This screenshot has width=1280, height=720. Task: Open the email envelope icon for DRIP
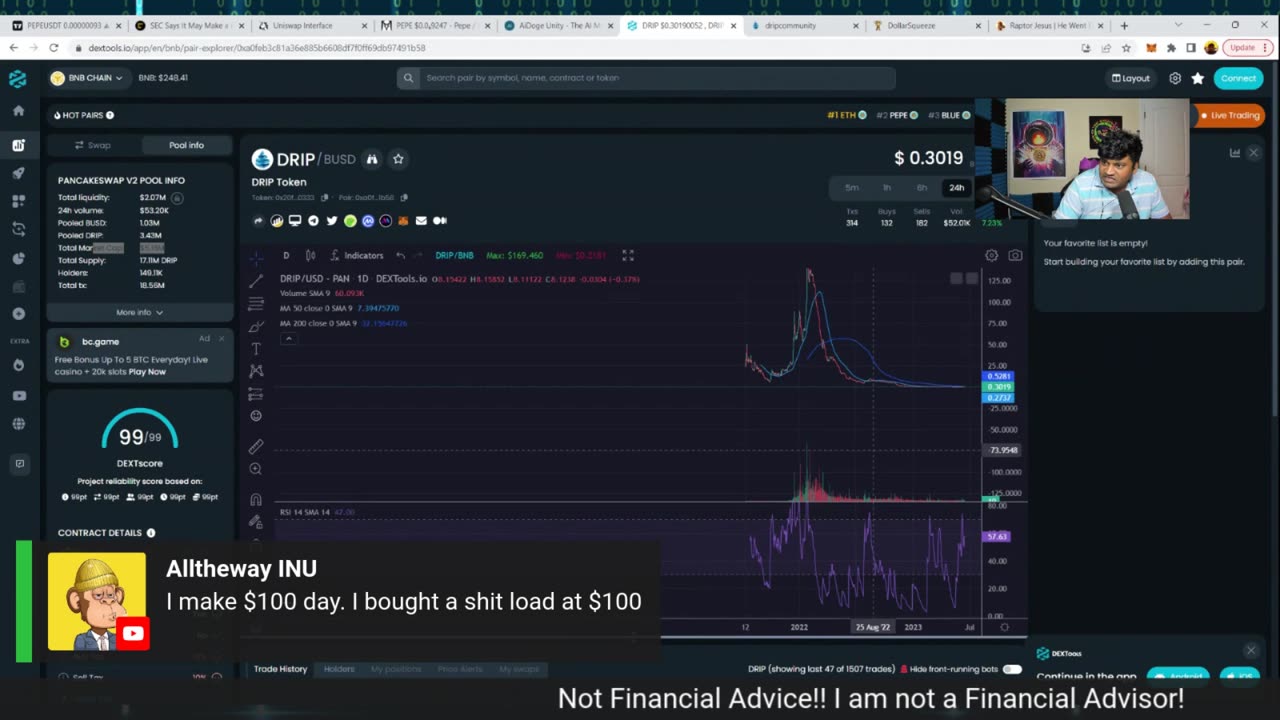click(x=421, y=221)
